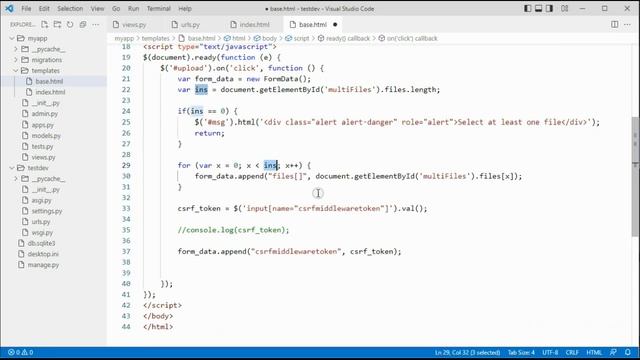
Task: Open apps.py in Explorer
Action: pos(43,125)
